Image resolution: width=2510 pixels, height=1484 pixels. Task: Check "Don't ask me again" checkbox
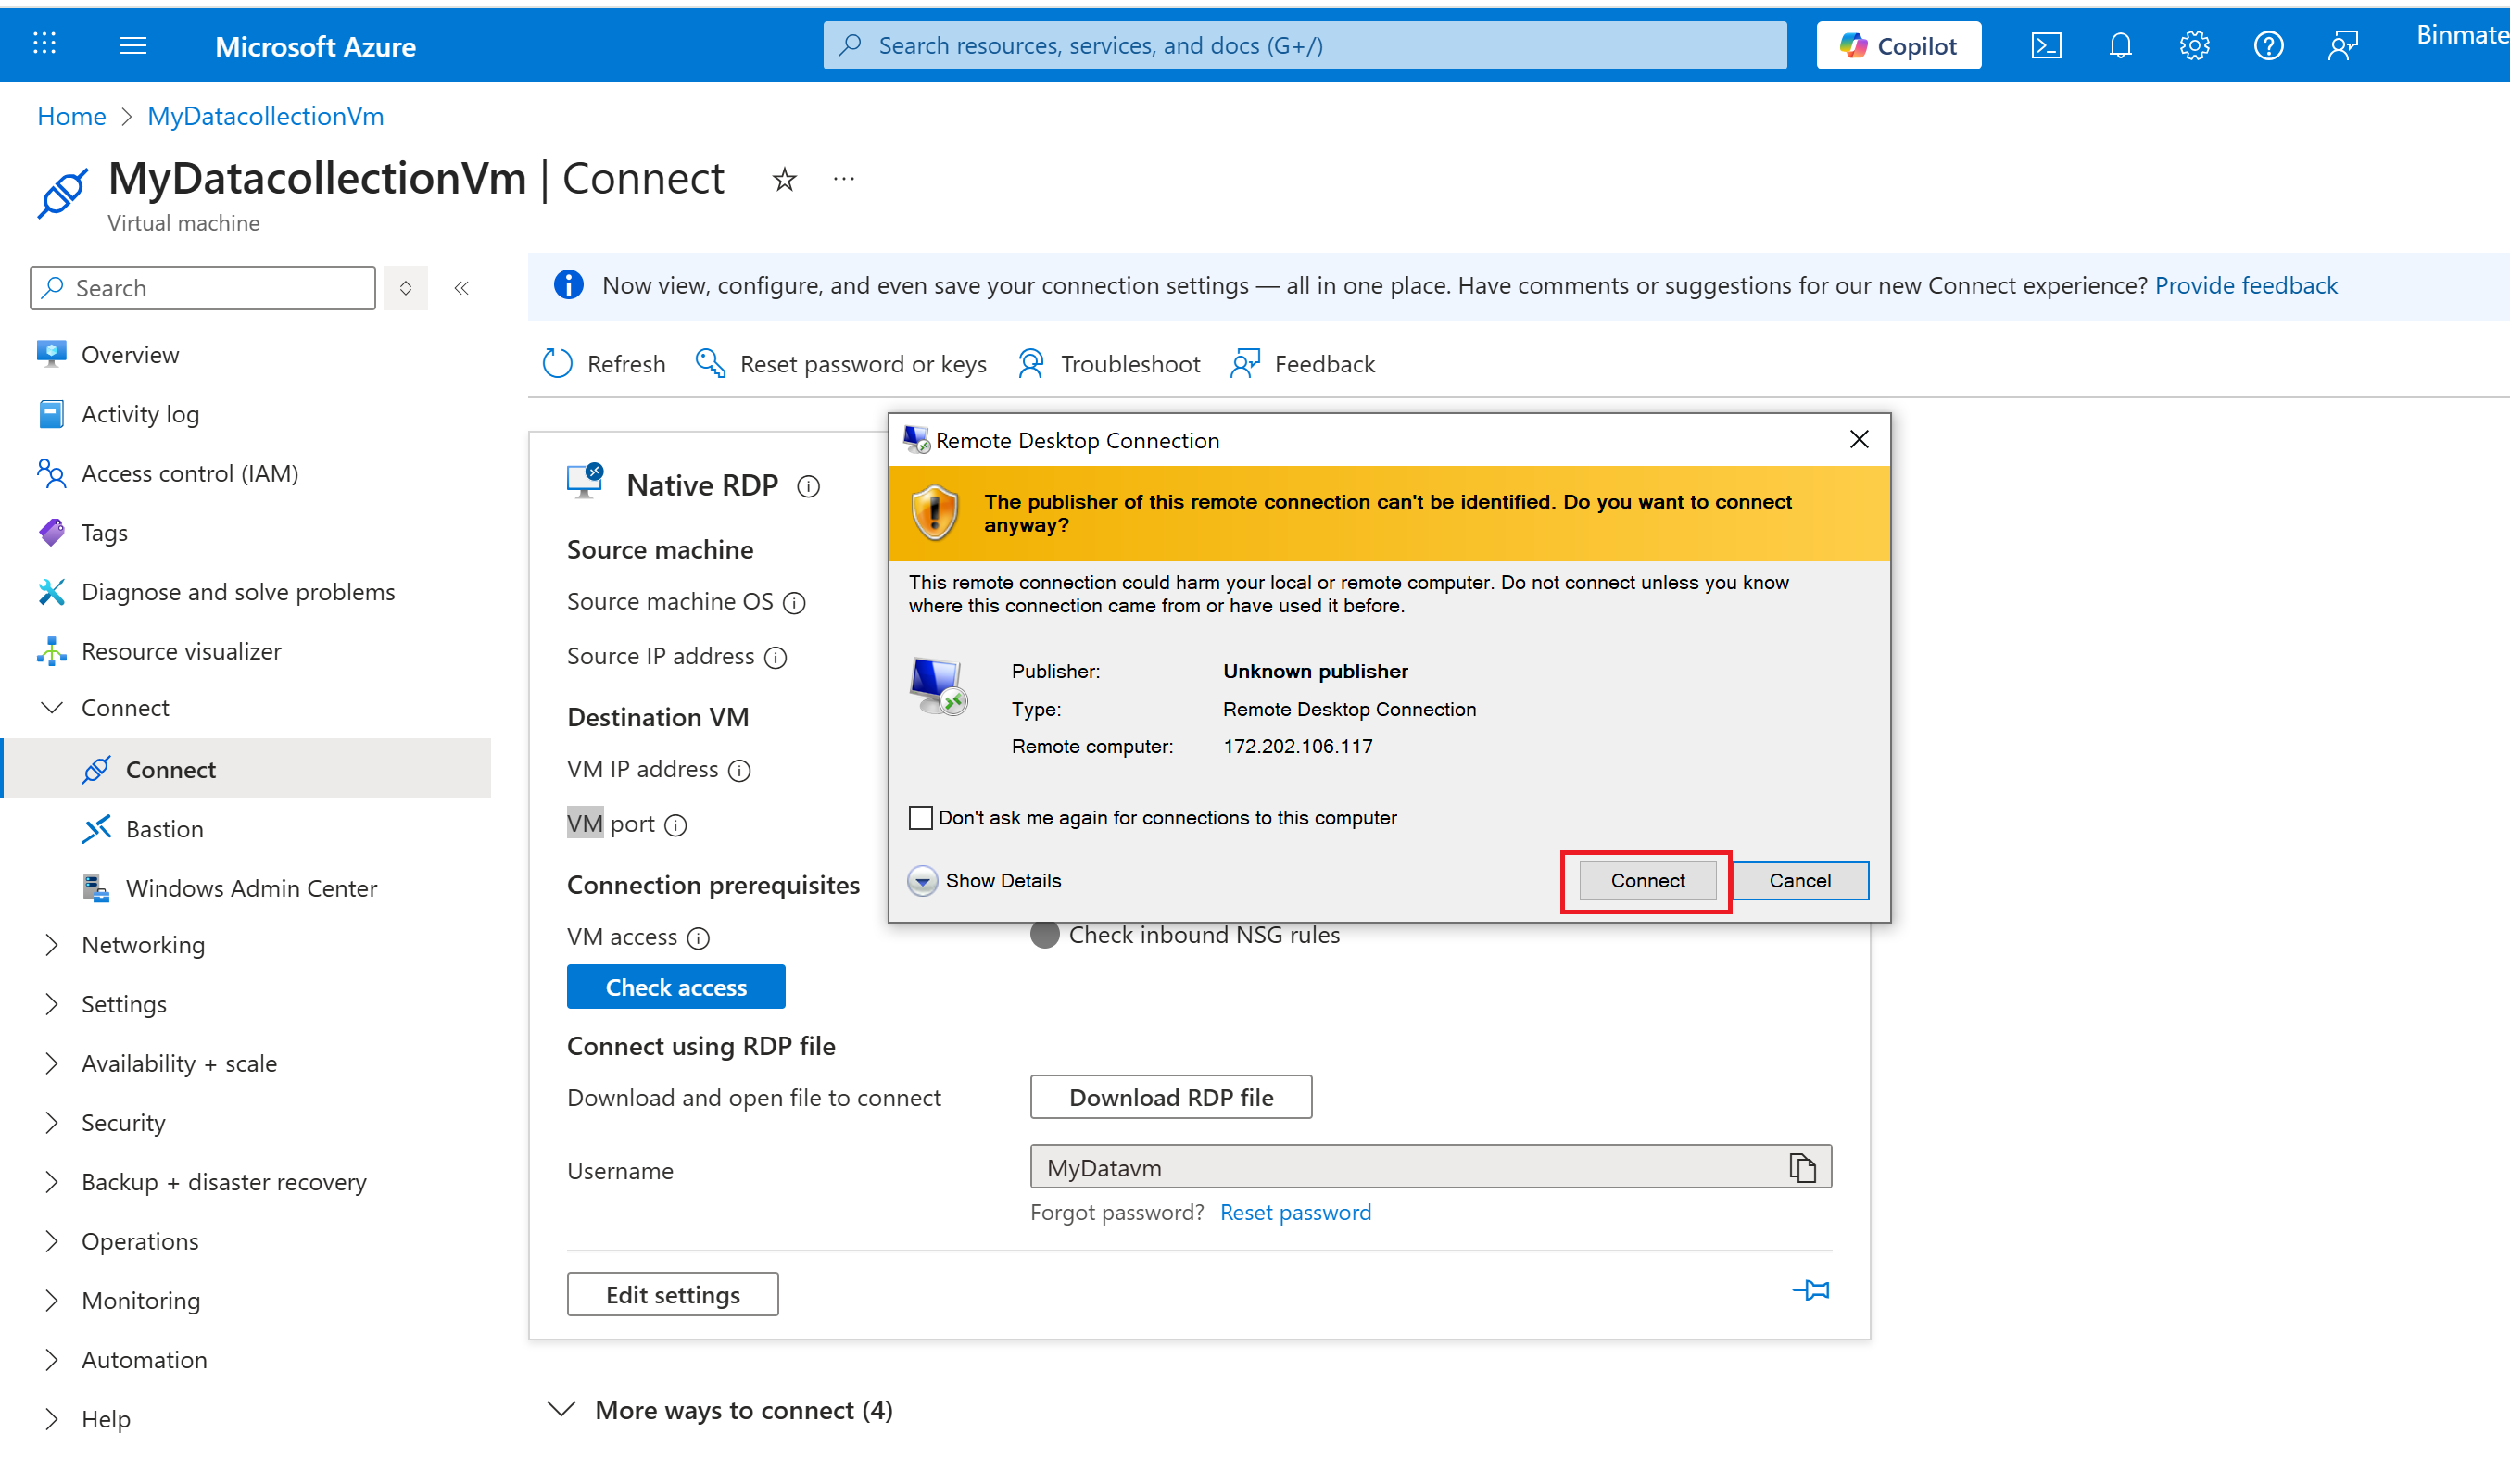click(920, 818)
